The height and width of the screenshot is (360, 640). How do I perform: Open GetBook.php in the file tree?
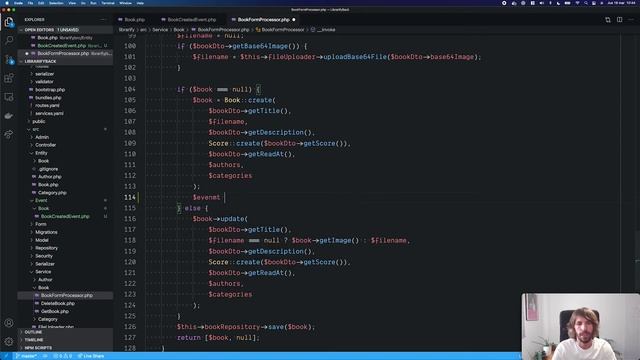tap(55, 311)
